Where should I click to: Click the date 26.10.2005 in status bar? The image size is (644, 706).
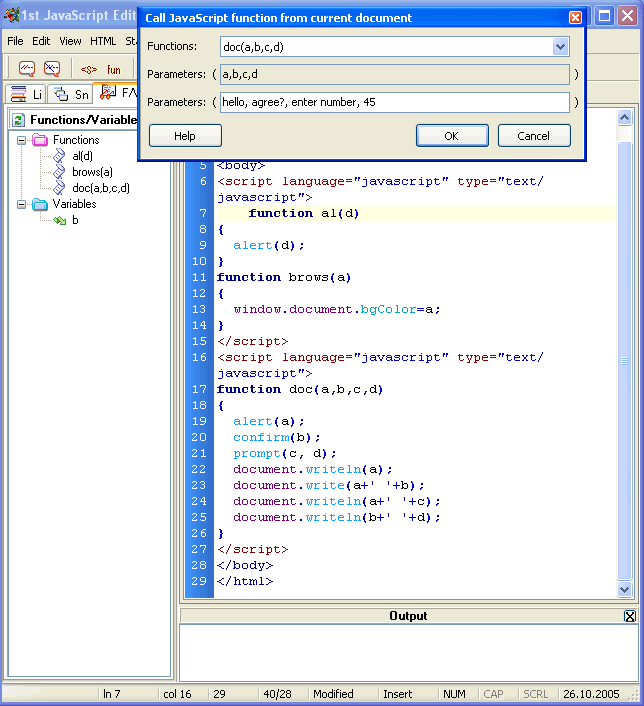click(591, 694)
